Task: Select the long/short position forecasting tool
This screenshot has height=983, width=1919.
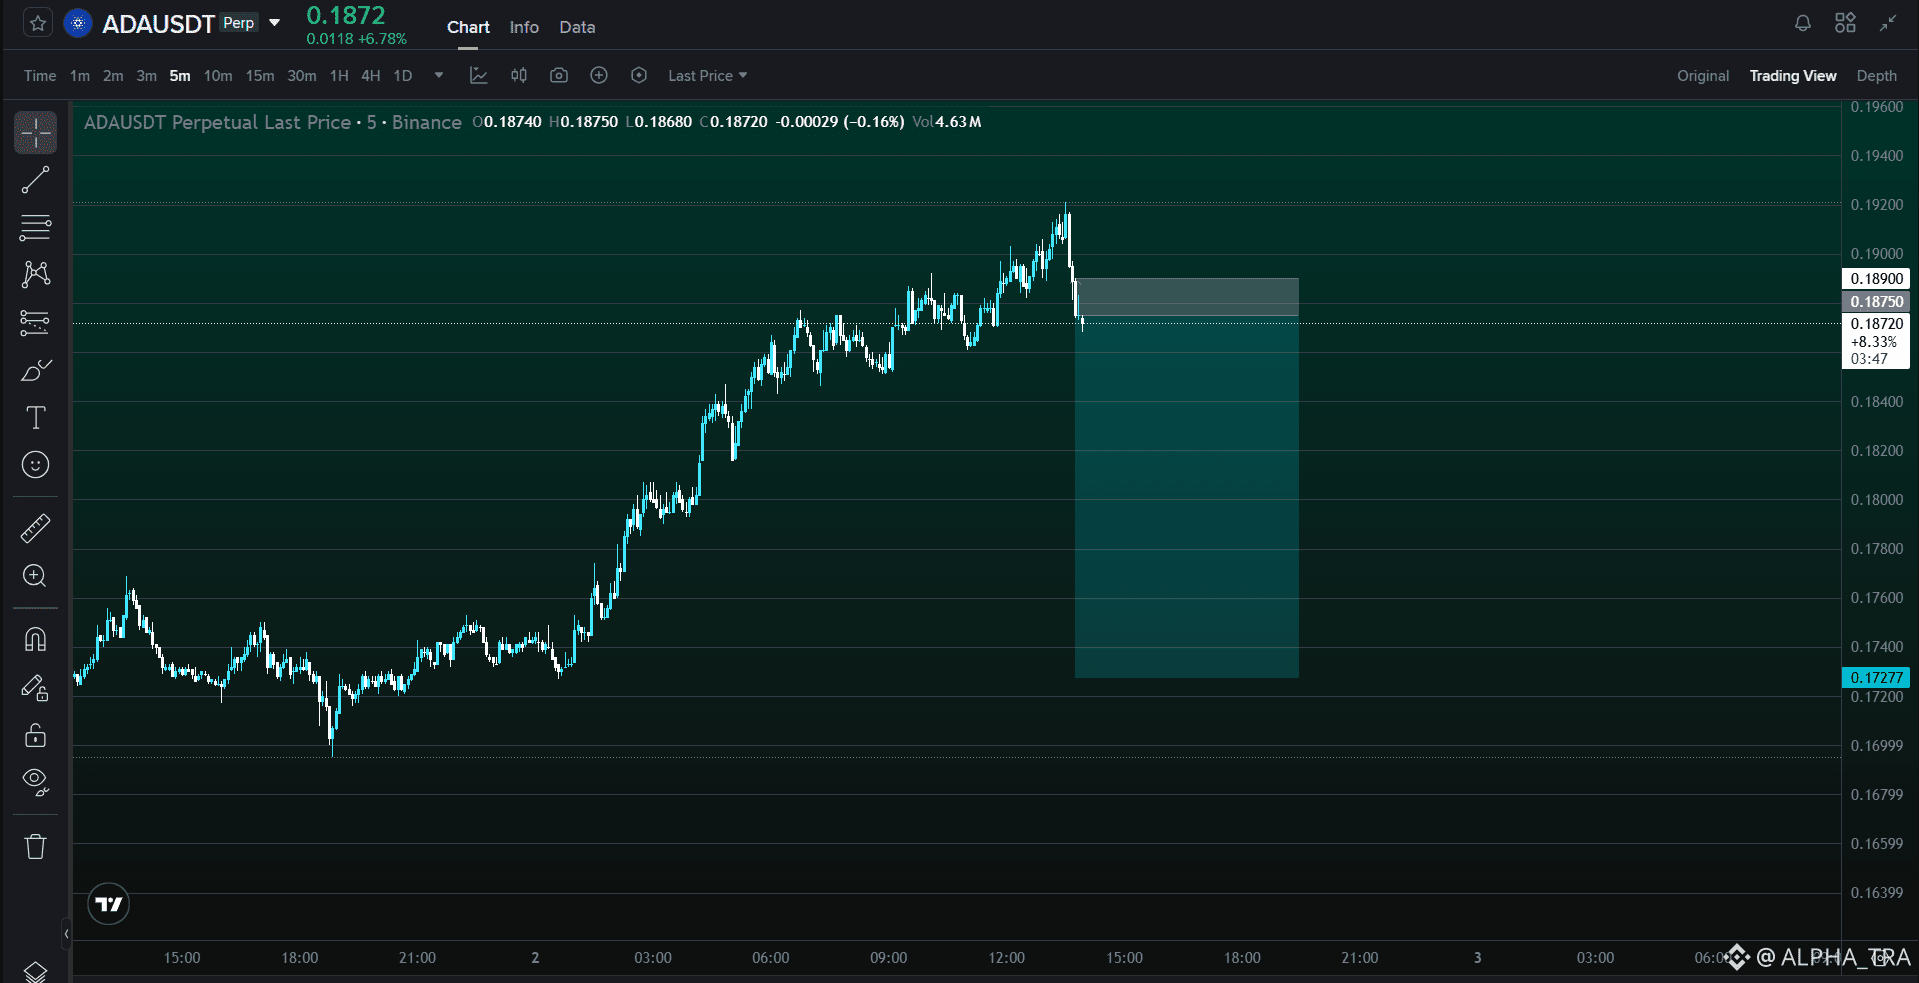Action: [36, 322]
